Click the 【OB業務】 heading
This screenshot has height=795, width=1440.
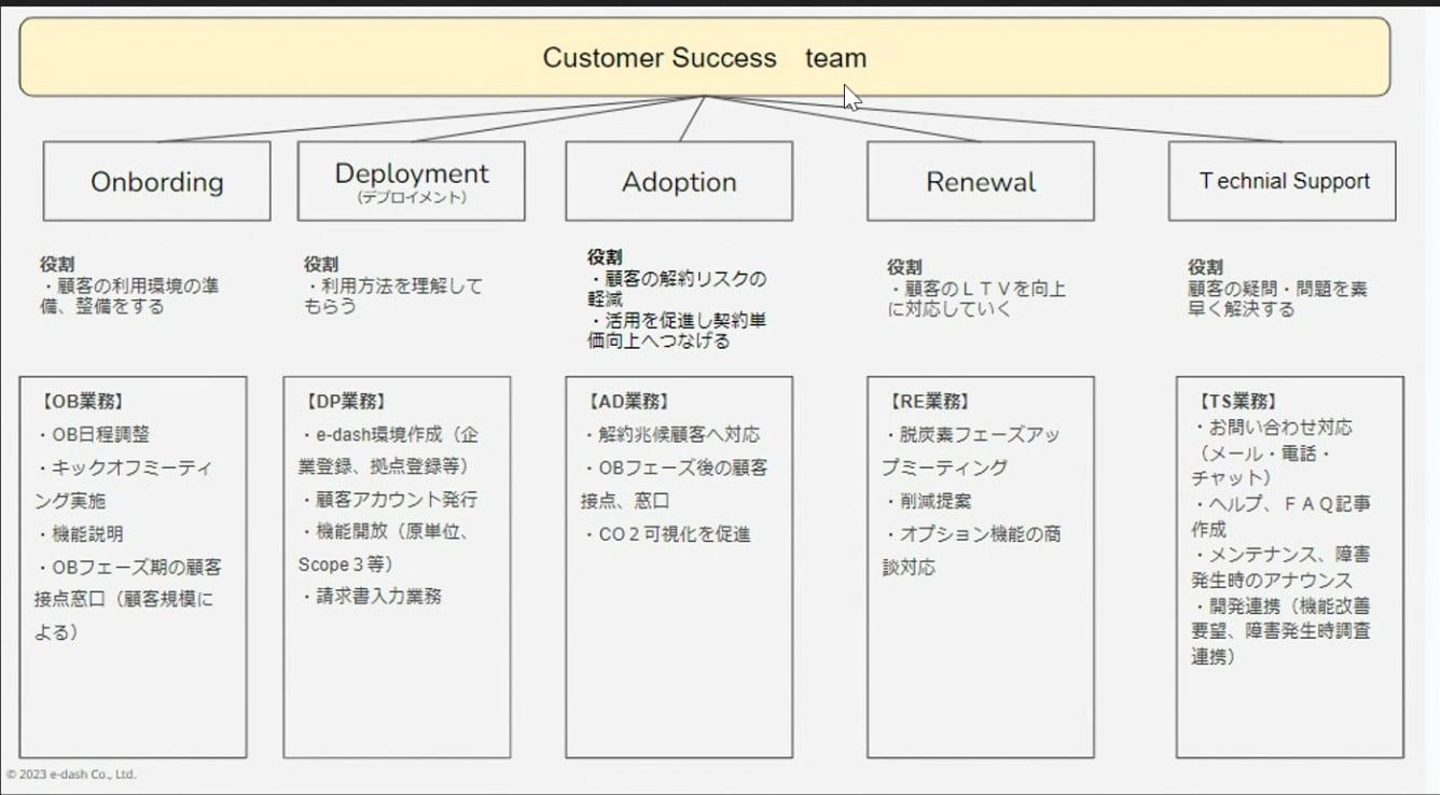(83, 401)
